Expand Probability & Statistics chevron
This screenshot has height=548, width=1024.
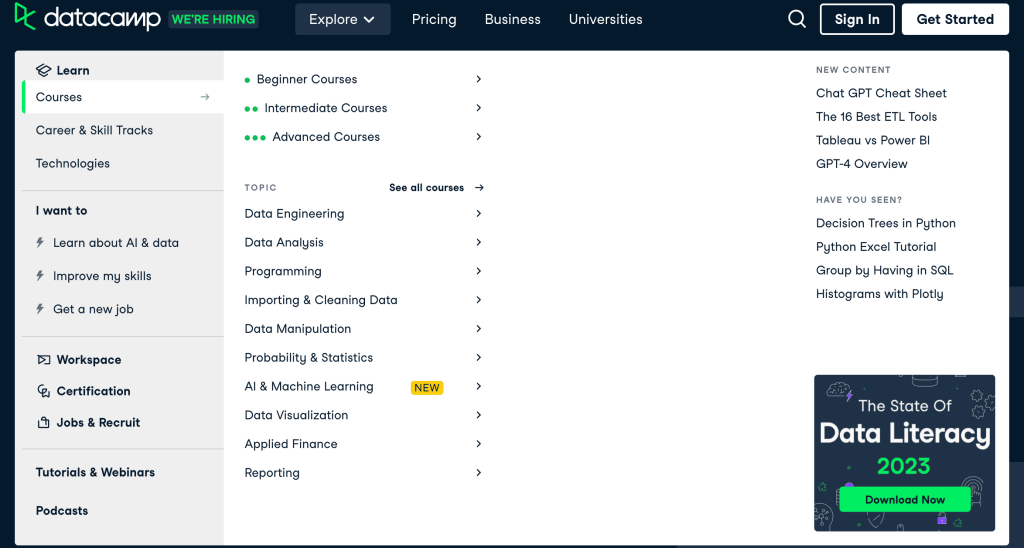(x=479, y=357)
